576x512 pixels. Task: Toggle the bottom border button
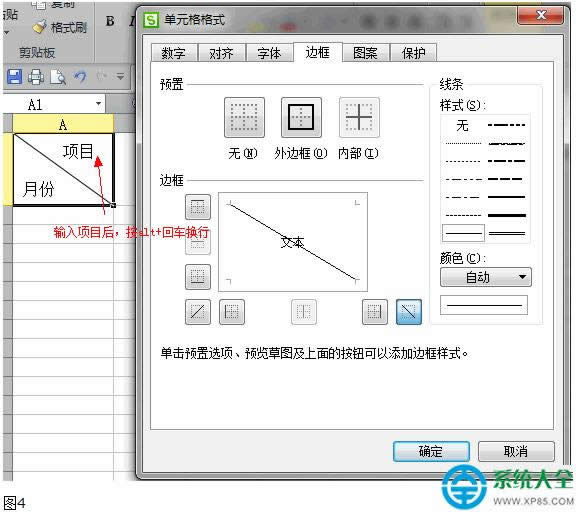[198, 277]
